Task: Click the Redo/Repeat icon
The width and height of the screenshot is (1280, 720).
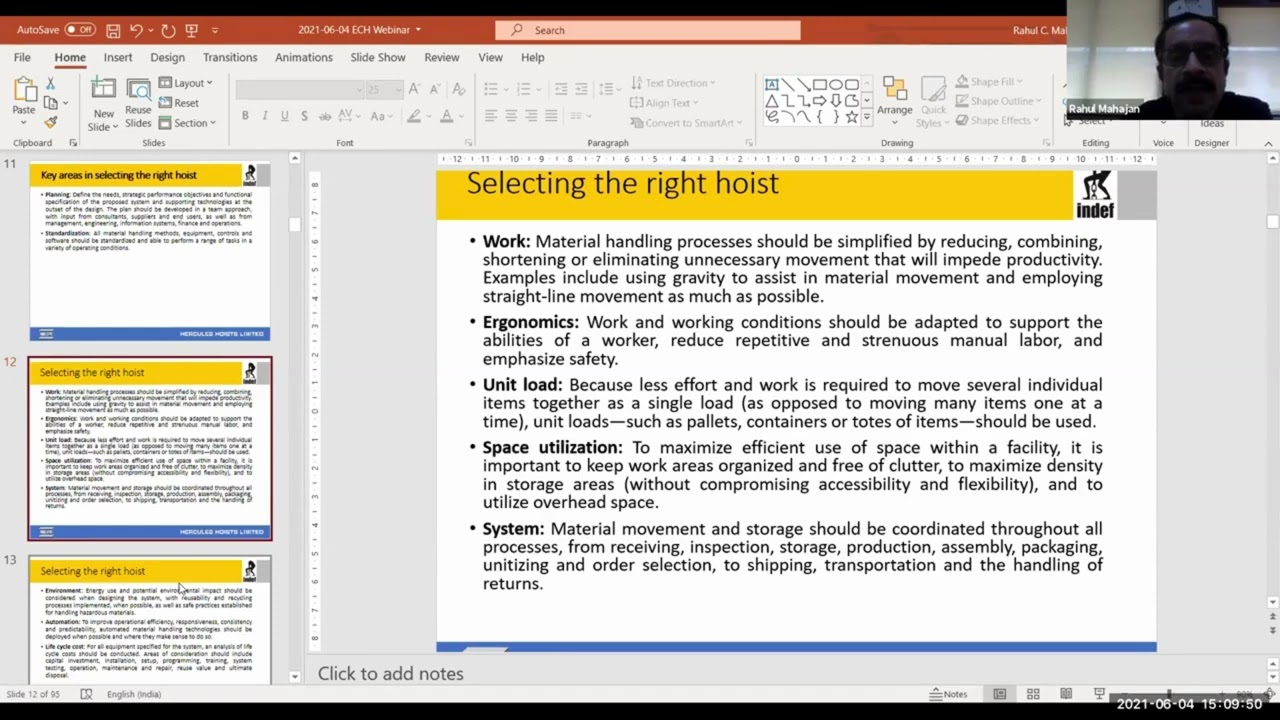Action: pos(168,30)
